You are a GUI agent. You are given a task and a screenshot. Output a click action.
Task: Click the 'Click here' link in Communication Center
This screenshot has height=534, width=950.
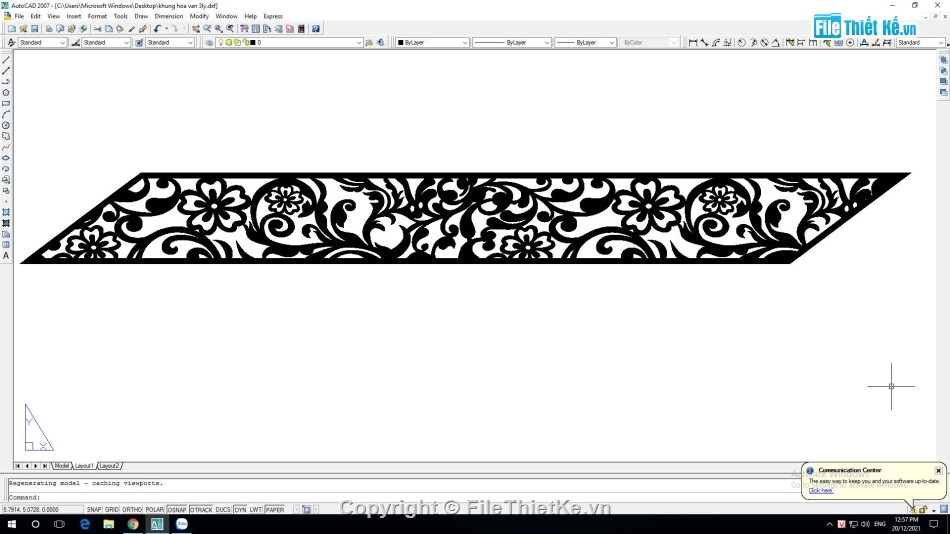pyautogui.click(x=820, y=490)
